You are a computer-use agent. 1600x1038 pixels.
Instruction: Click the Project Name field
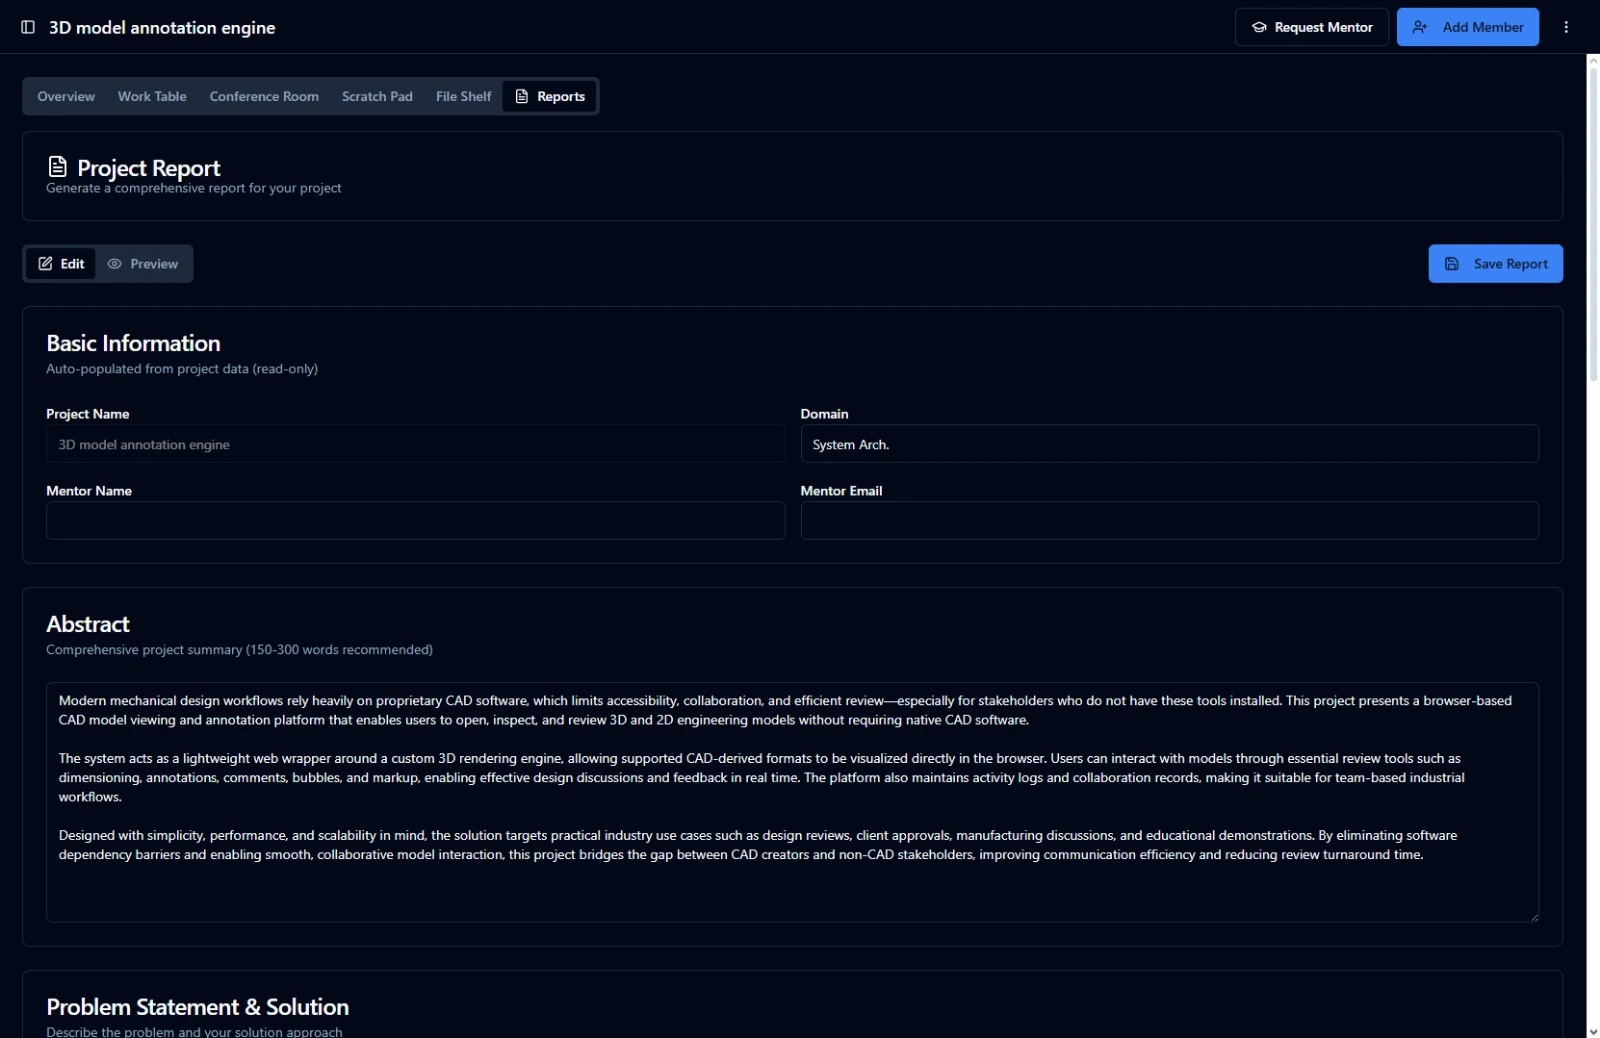click(415, 444)
